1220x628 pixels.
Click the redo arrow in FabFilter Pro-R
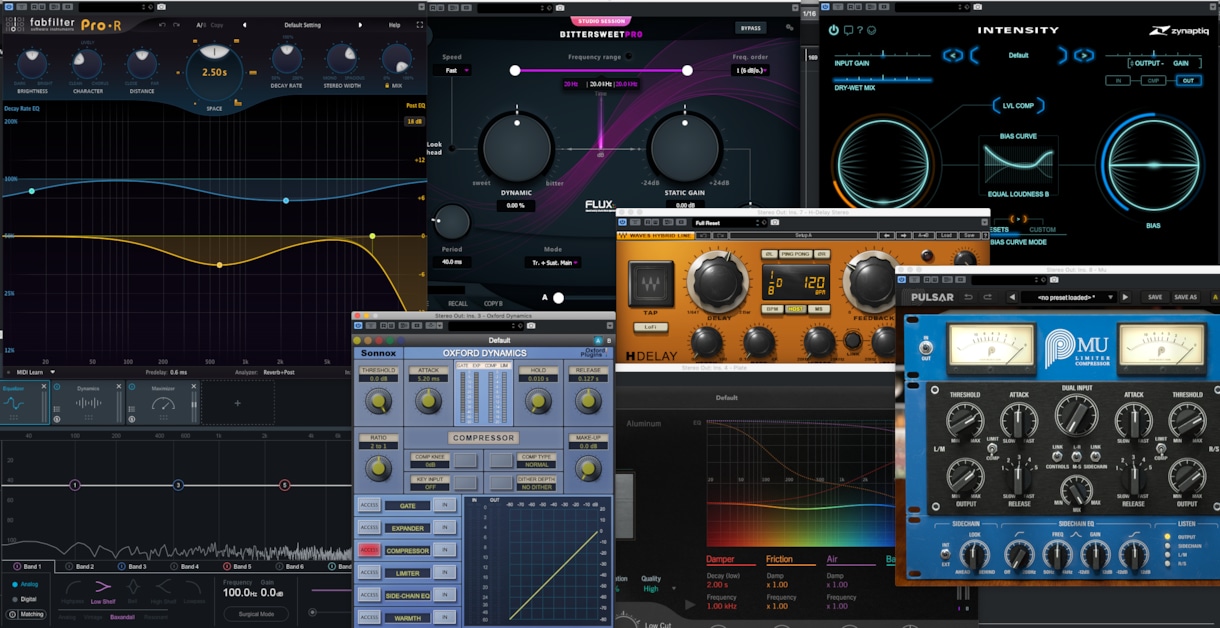tap(176, 25)
